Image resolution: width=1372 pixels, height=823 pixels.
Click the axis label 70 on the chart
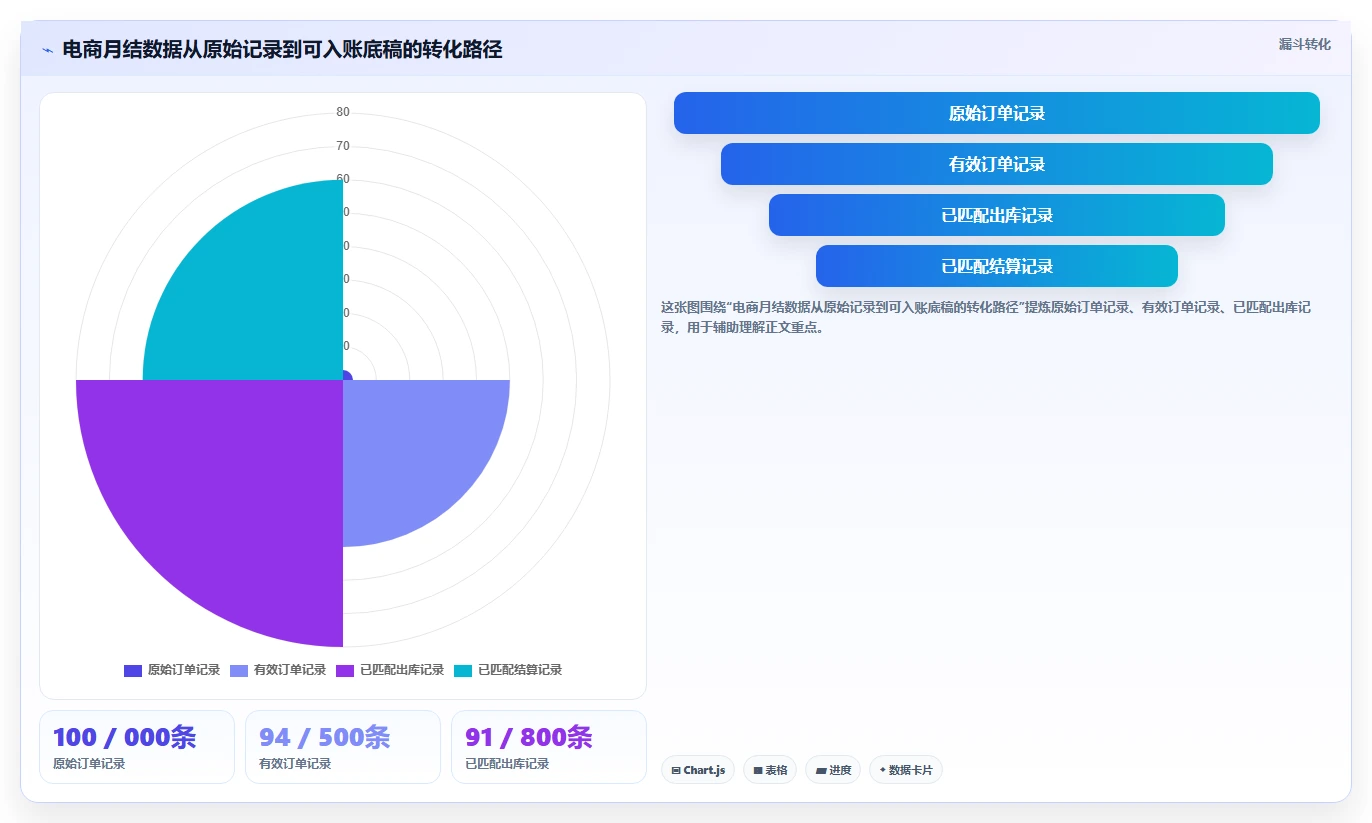point(343,146)
